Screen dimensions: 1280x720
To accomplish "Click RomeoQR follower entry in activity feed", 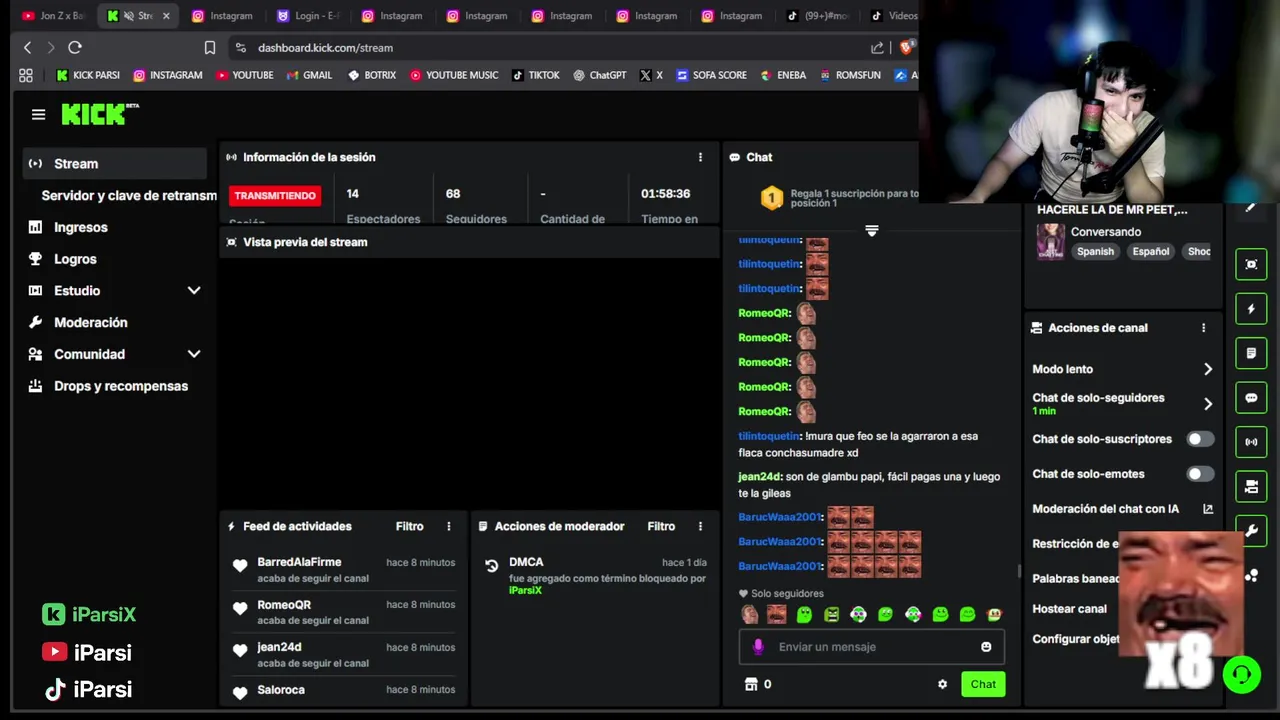I will (x=343, y=612).
